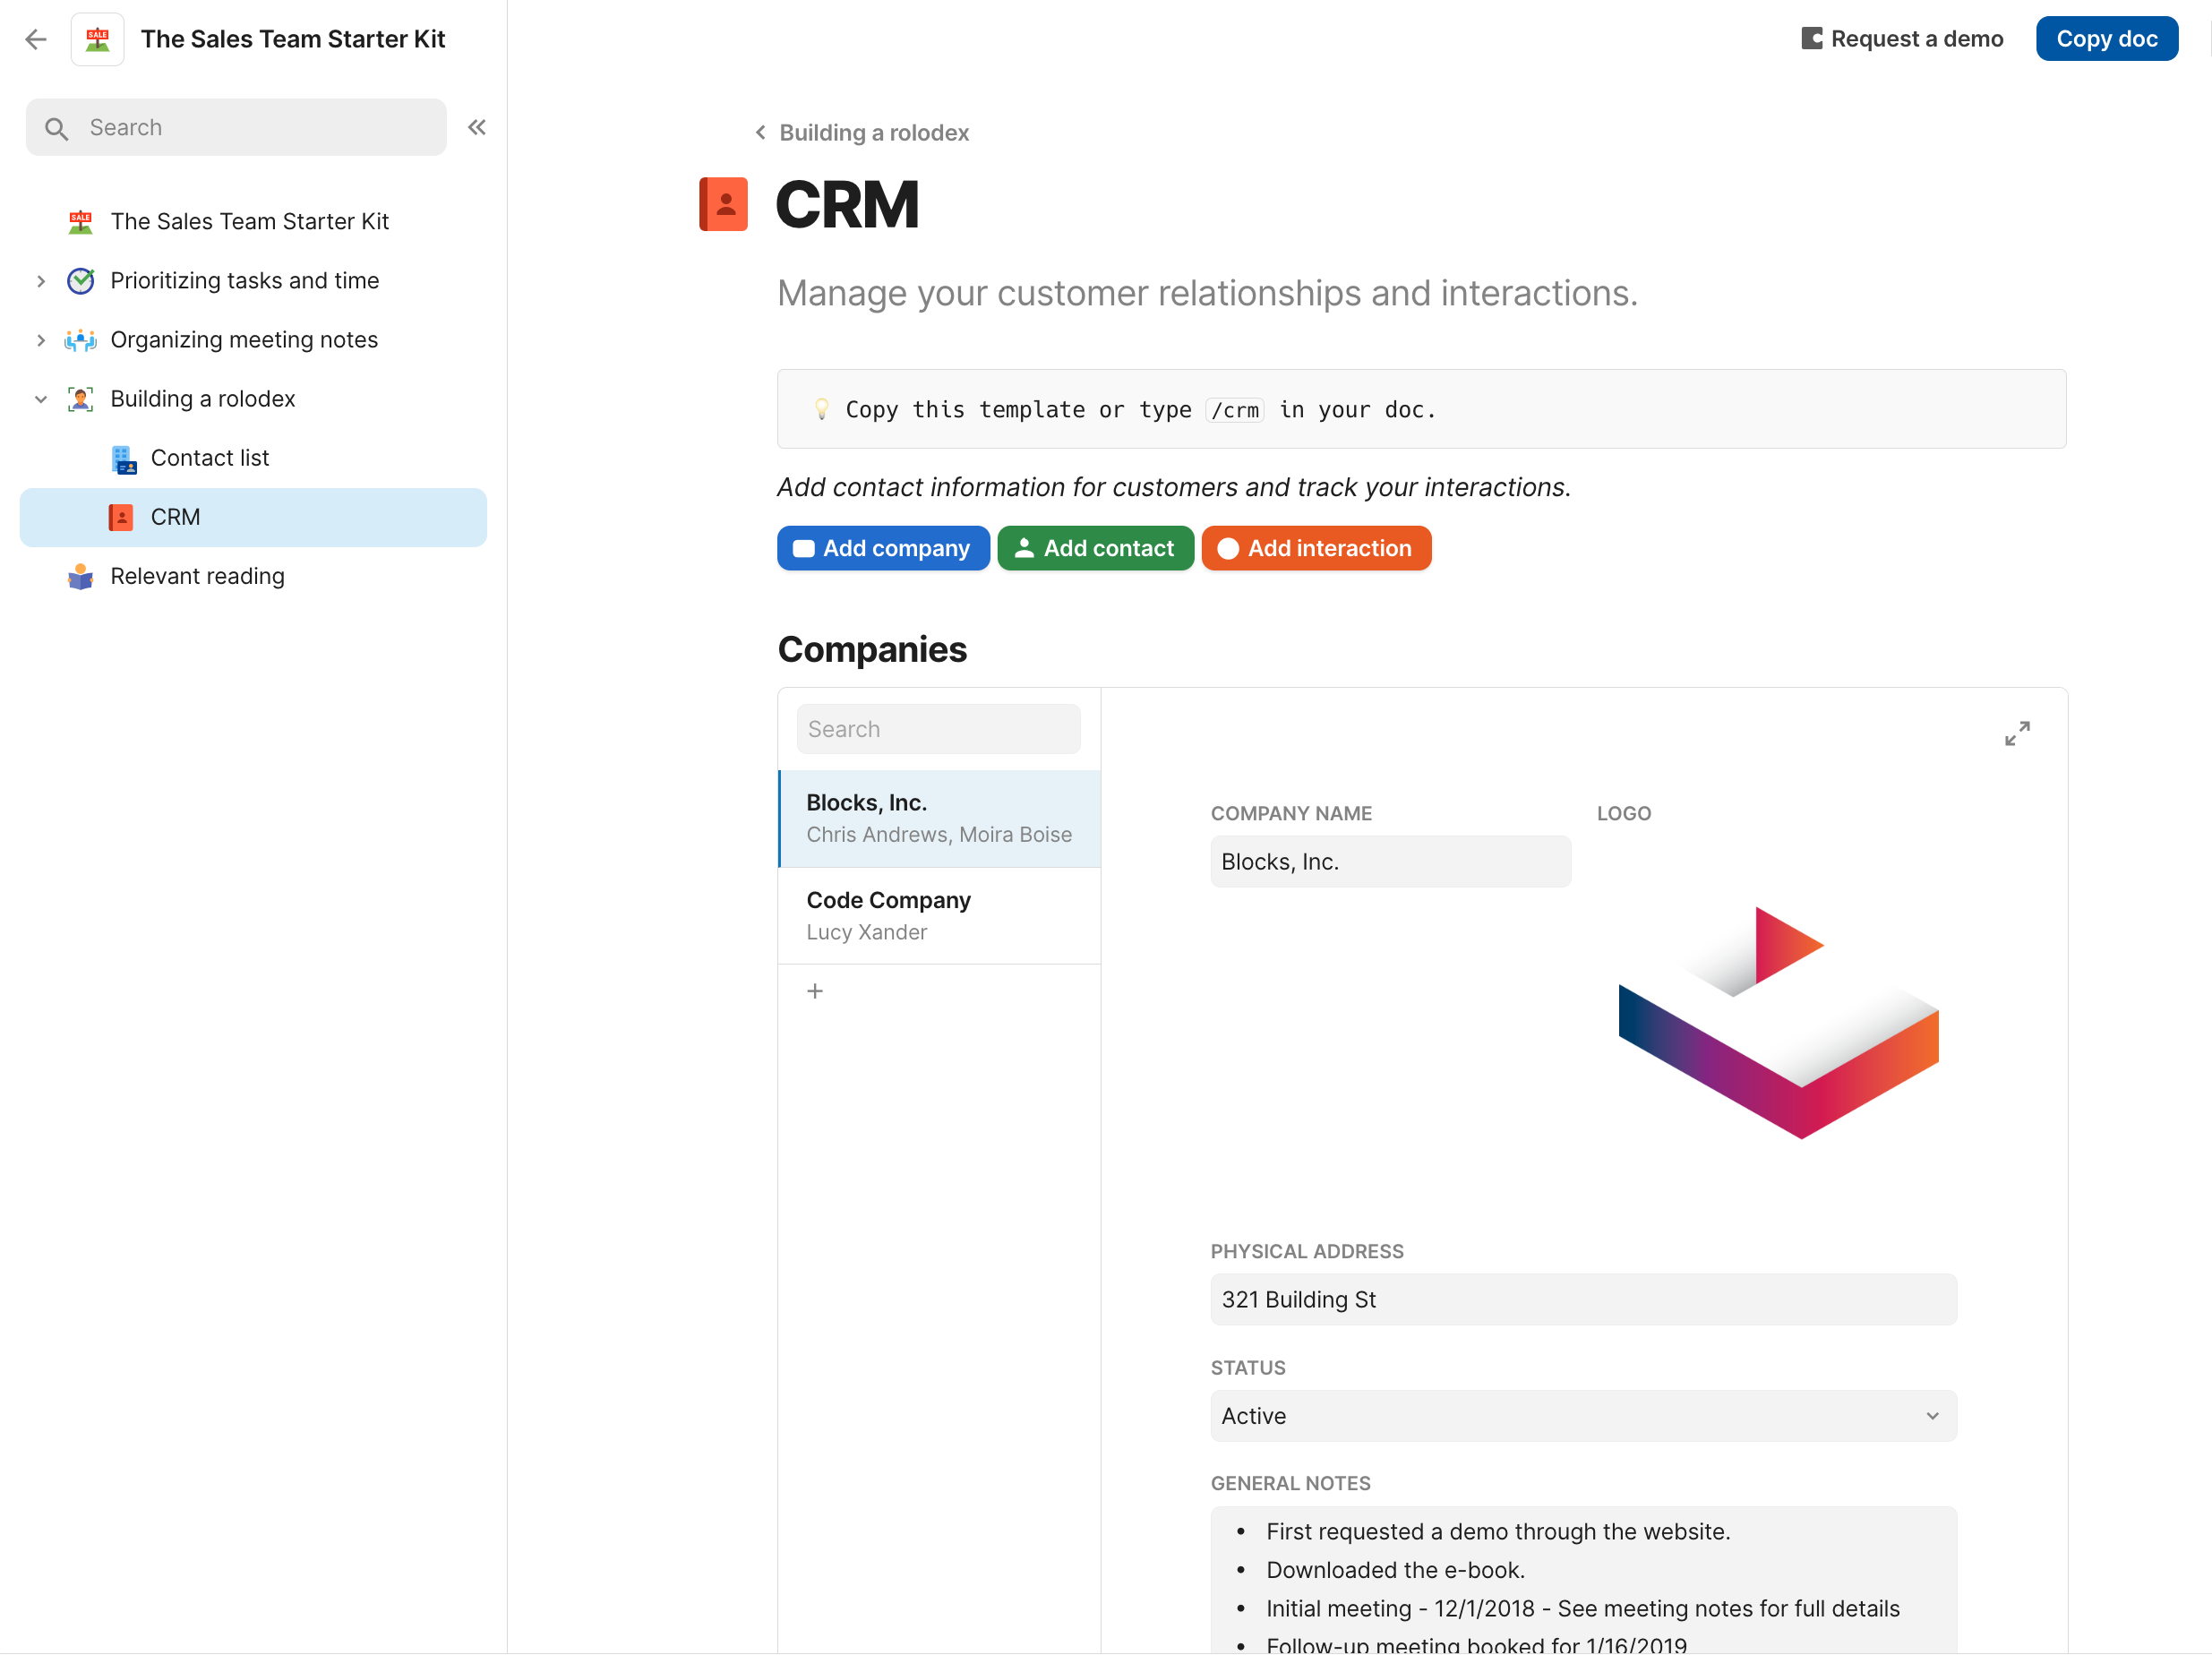Navigate using the Building a rolodex breadcrumb
The width and height of the screenshot is (2212, 1655).
tap(874, 132)
